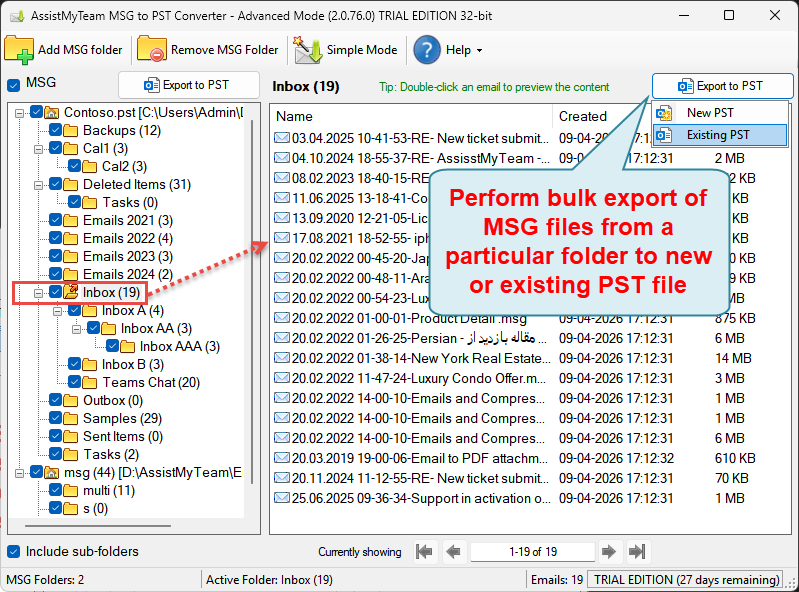799x592 pixels.
Task: Click the Simple Mode label
Action: [x=362, y=49]
